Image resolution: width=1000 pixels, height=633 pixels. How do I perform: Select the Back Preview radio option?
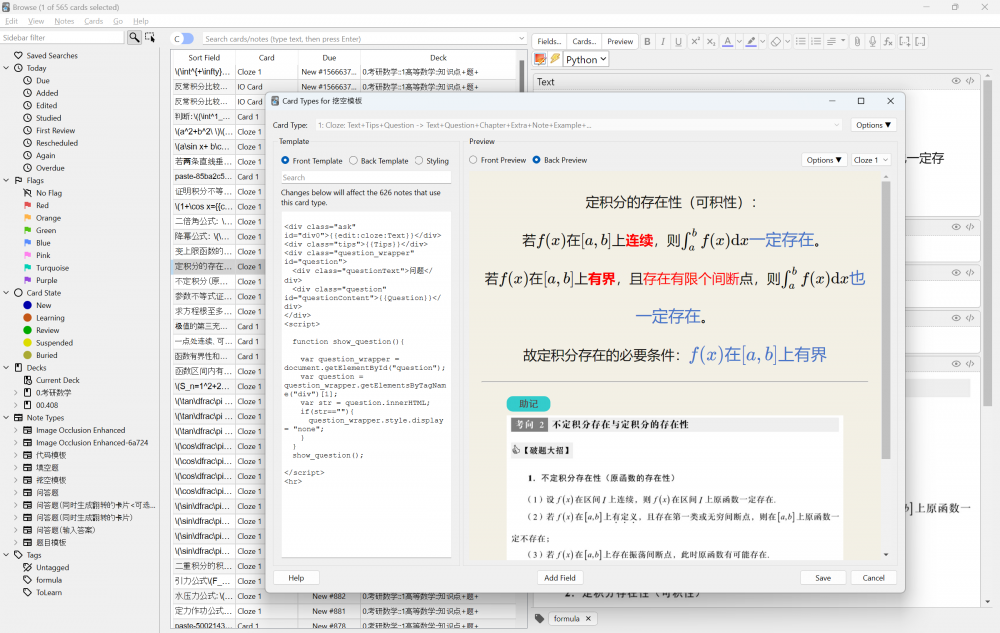pyautogui.click(x=536, y=160)
